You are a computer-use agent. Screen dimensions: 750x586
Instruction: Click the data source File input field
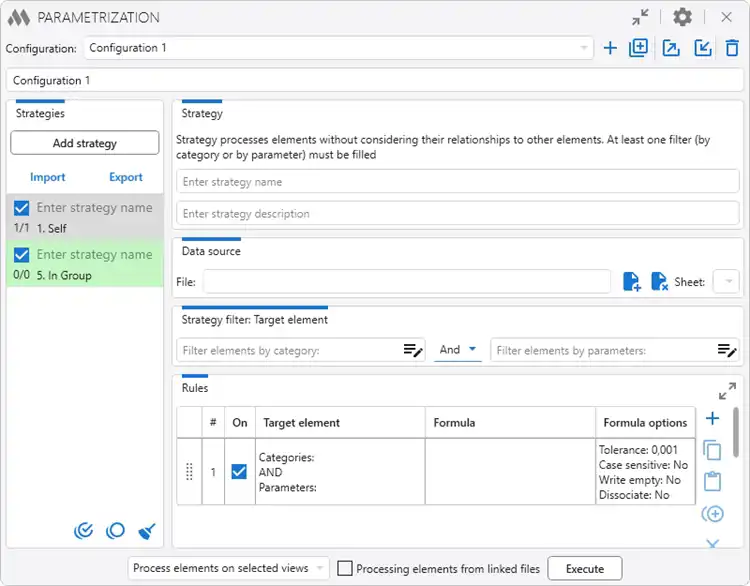407,282
